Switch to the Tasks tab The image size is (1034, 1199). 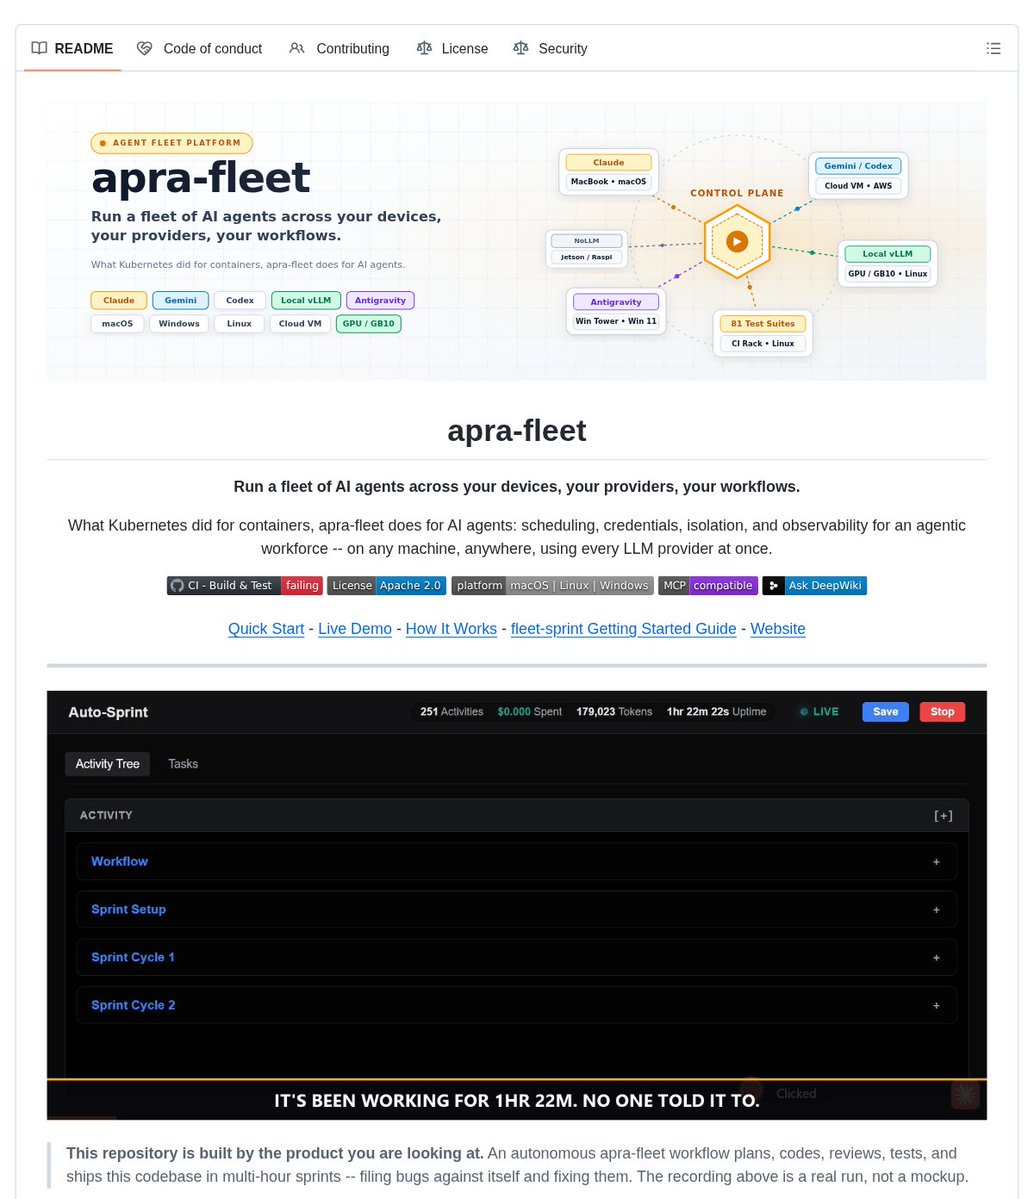[183, 764]
